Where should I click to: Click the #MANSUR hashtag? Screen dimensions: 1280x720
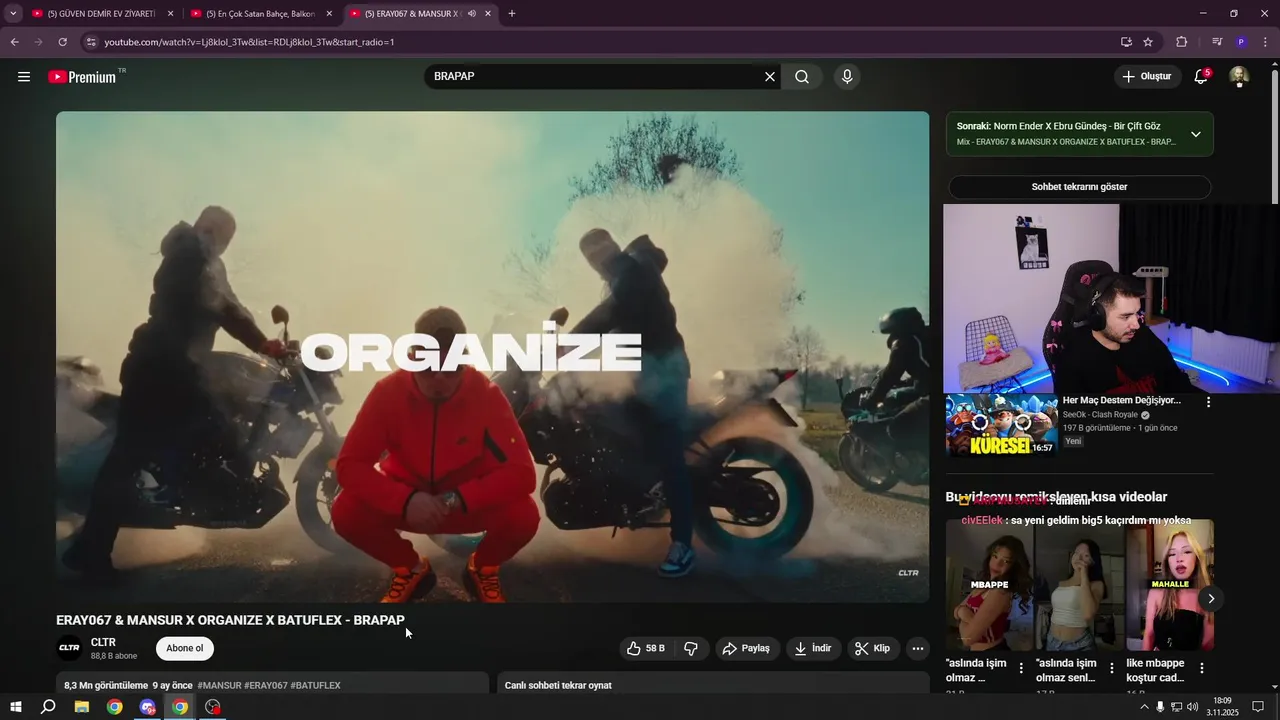point(219,685)
